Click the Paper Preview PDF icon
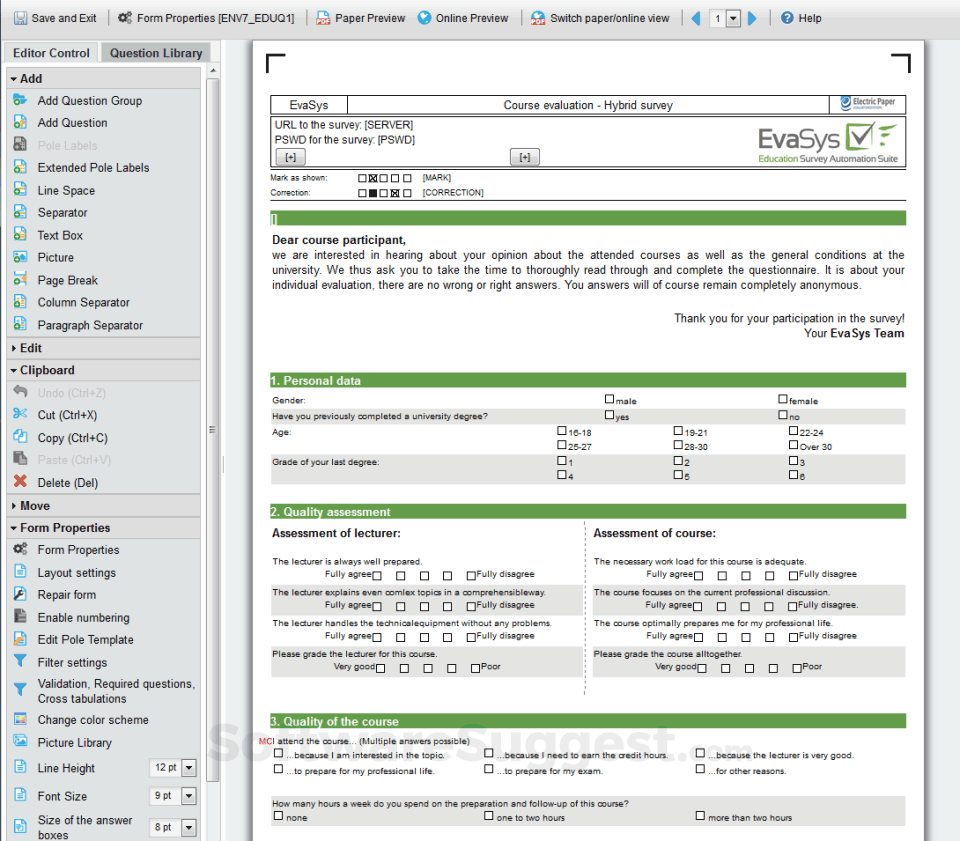This screenshot has height=841, width=960. pos(323,18)
